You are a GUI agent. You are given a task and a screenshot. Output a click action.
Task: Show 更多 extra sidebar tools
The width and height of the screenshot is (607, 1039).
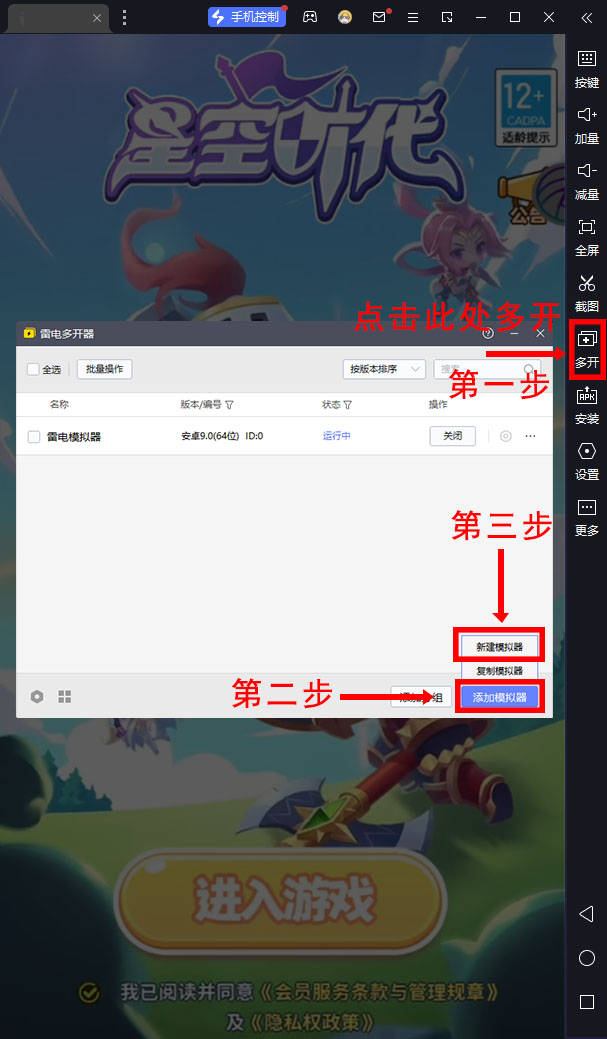586,517
